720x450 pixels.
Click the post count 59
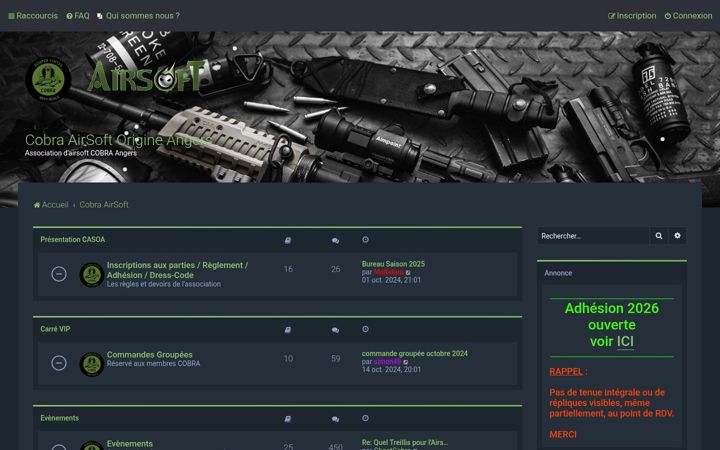336,359
